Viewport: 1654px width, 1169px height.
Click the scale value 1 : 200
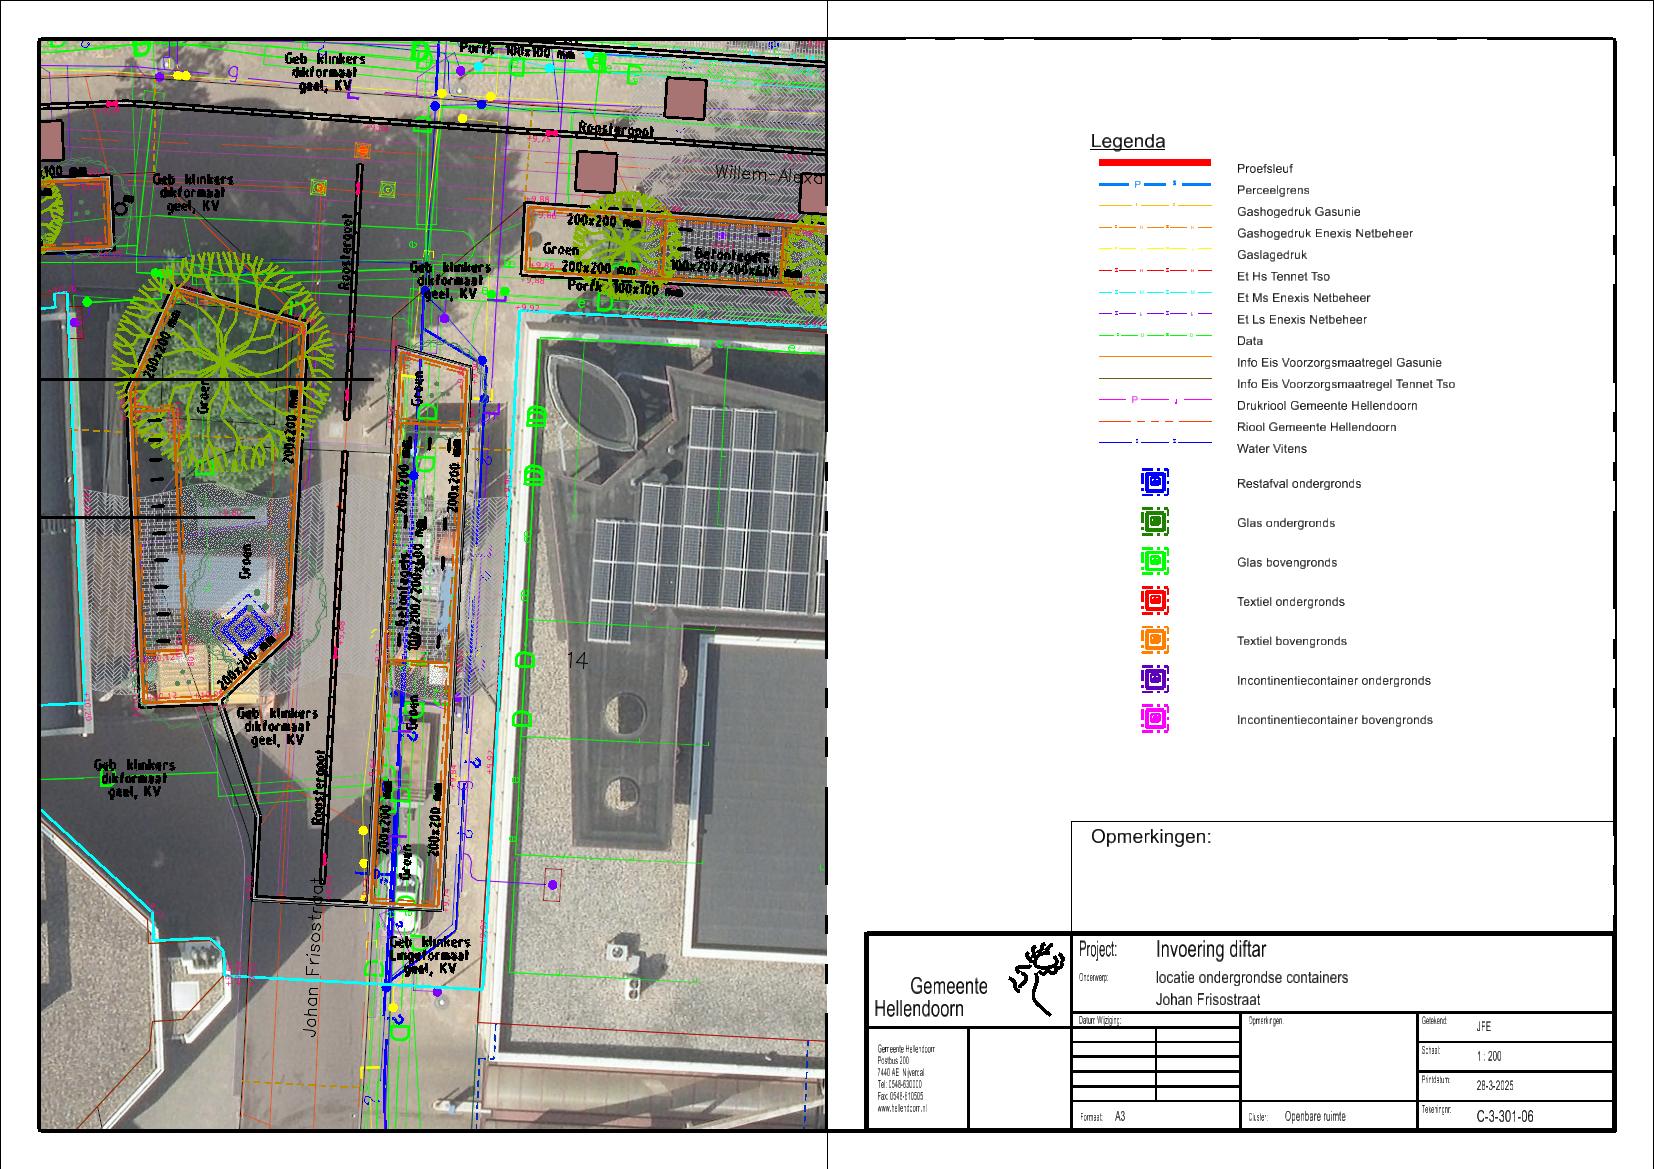1488,1056
